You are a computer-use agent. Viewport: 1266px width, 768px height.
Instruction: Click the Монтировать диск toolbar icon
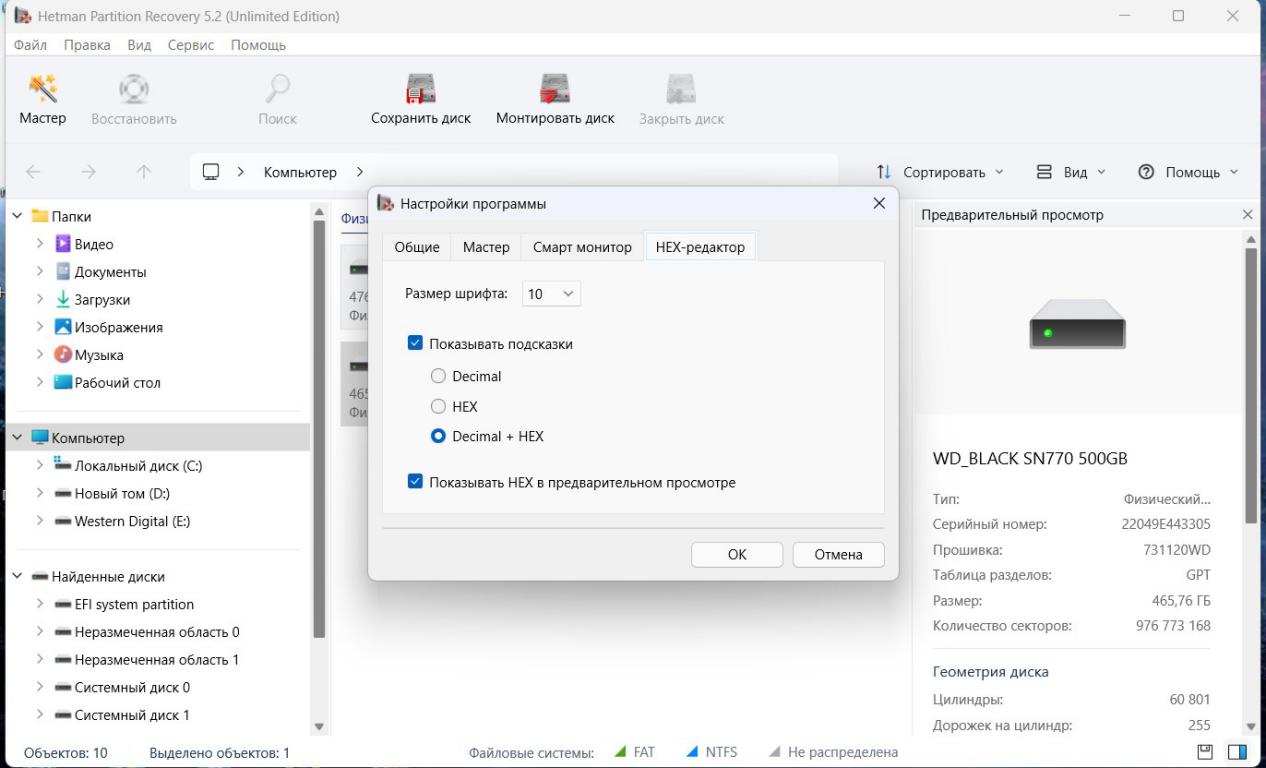point(555,90)
